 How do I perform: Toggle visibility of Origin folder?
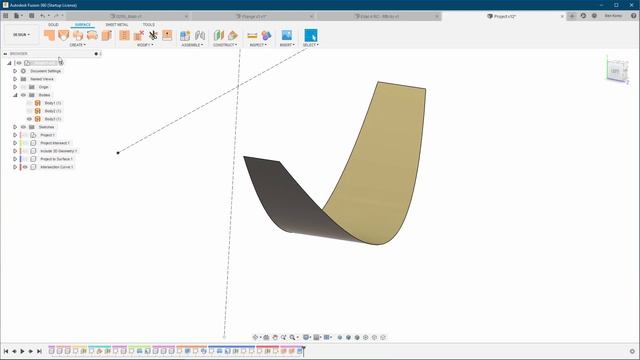tap(23, 87)
